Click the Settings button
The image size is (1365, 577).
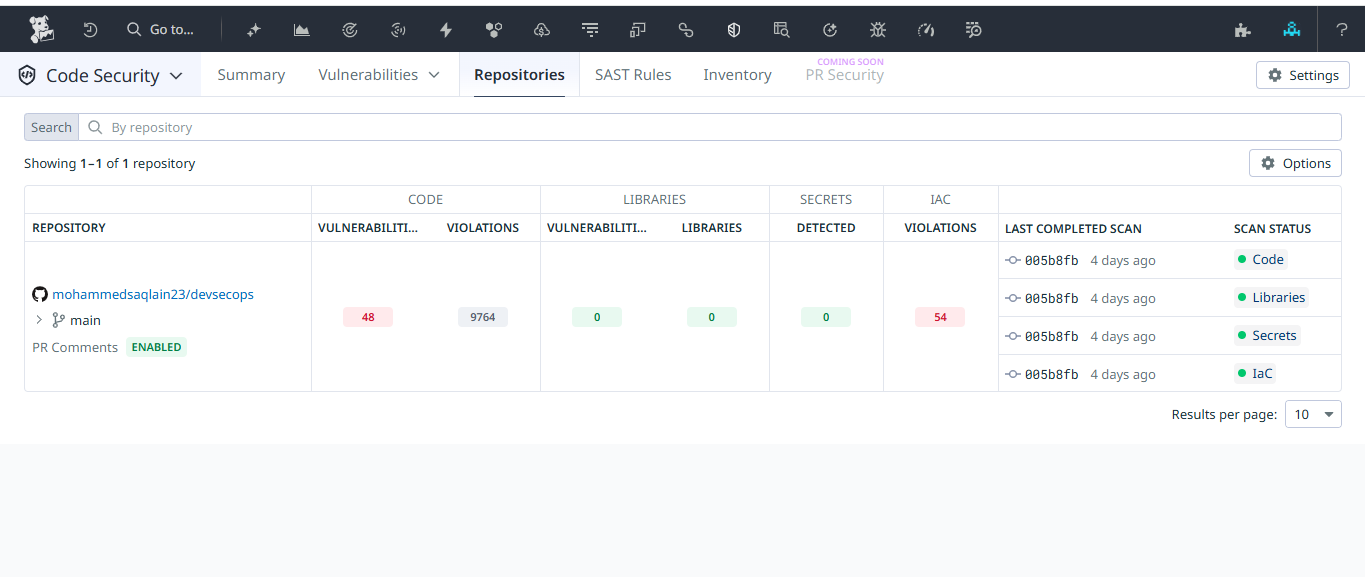pos(1302,75)
